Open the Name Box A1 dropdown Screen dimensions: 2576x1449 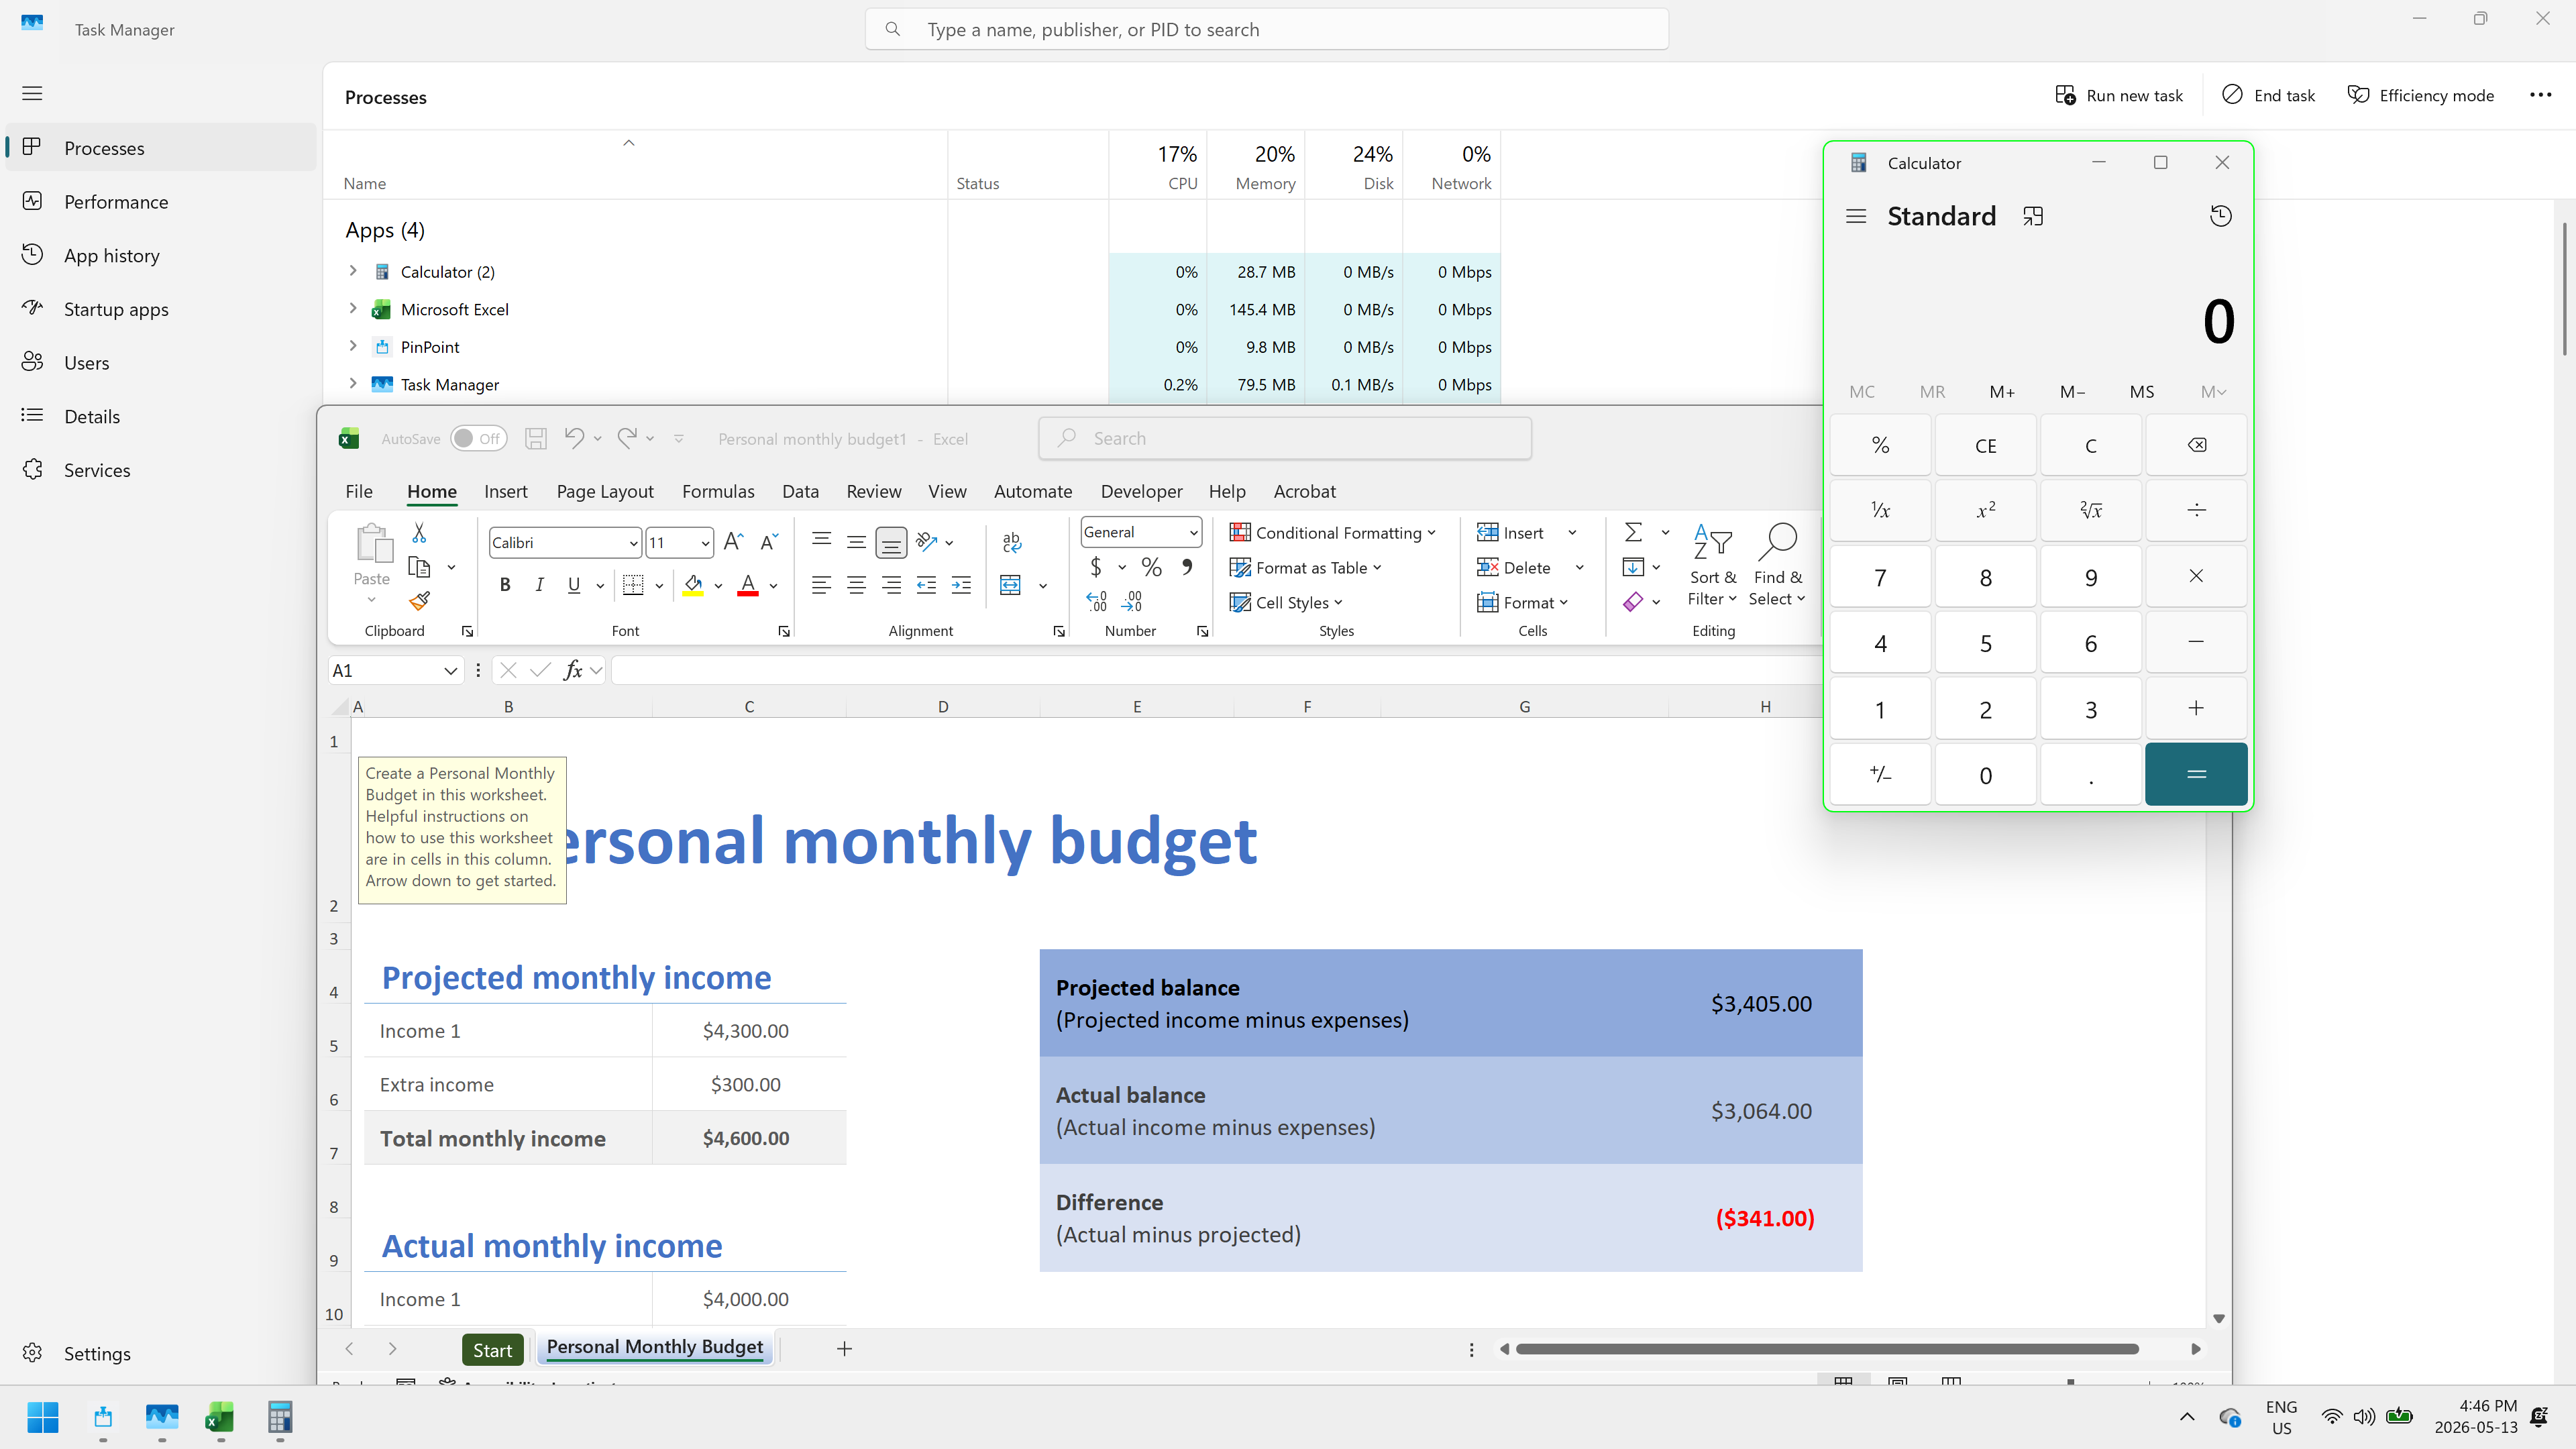[450, 671]
